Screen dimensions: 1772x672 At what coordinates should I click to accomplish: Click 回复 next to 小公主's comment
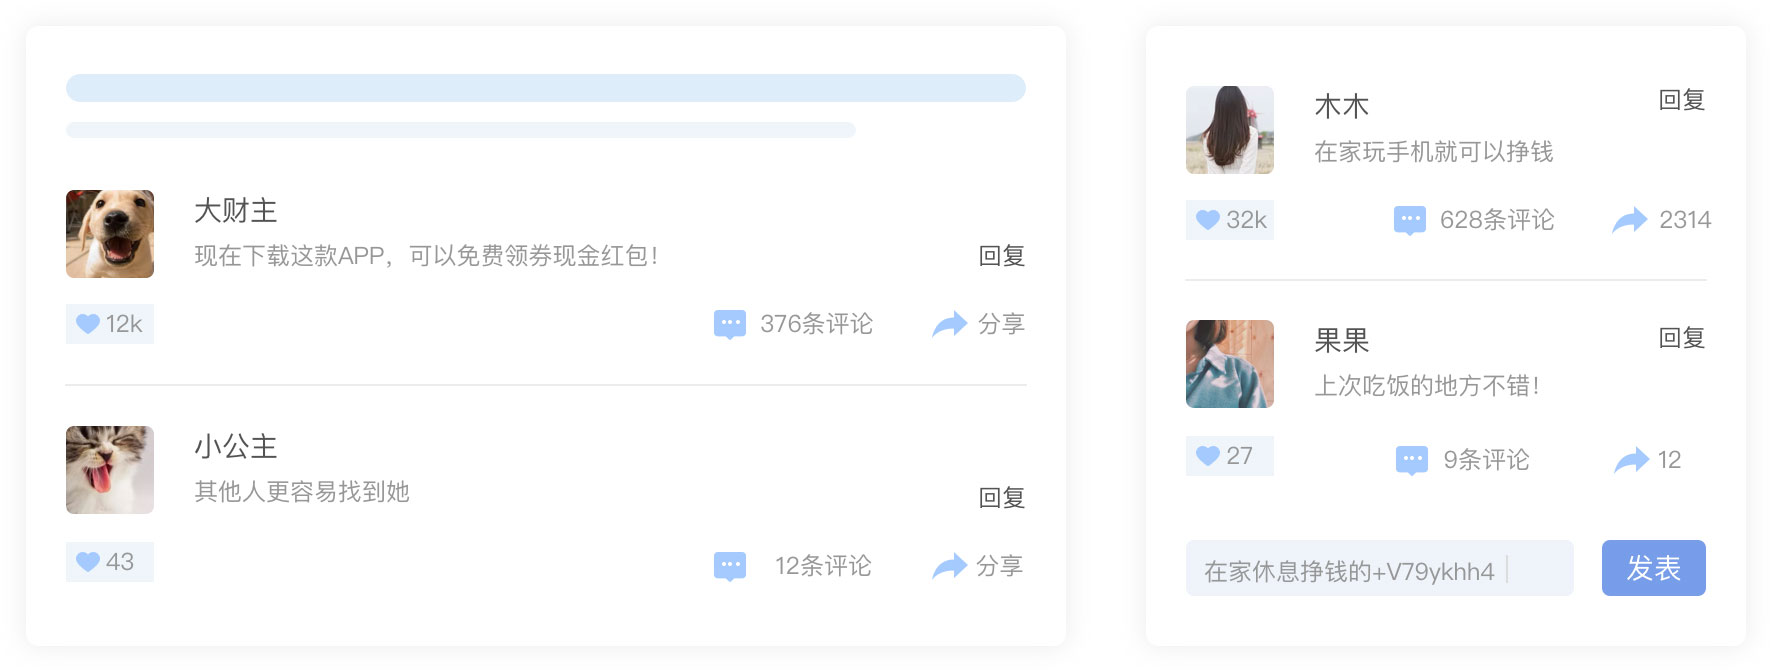click(x=1002, y=498)
